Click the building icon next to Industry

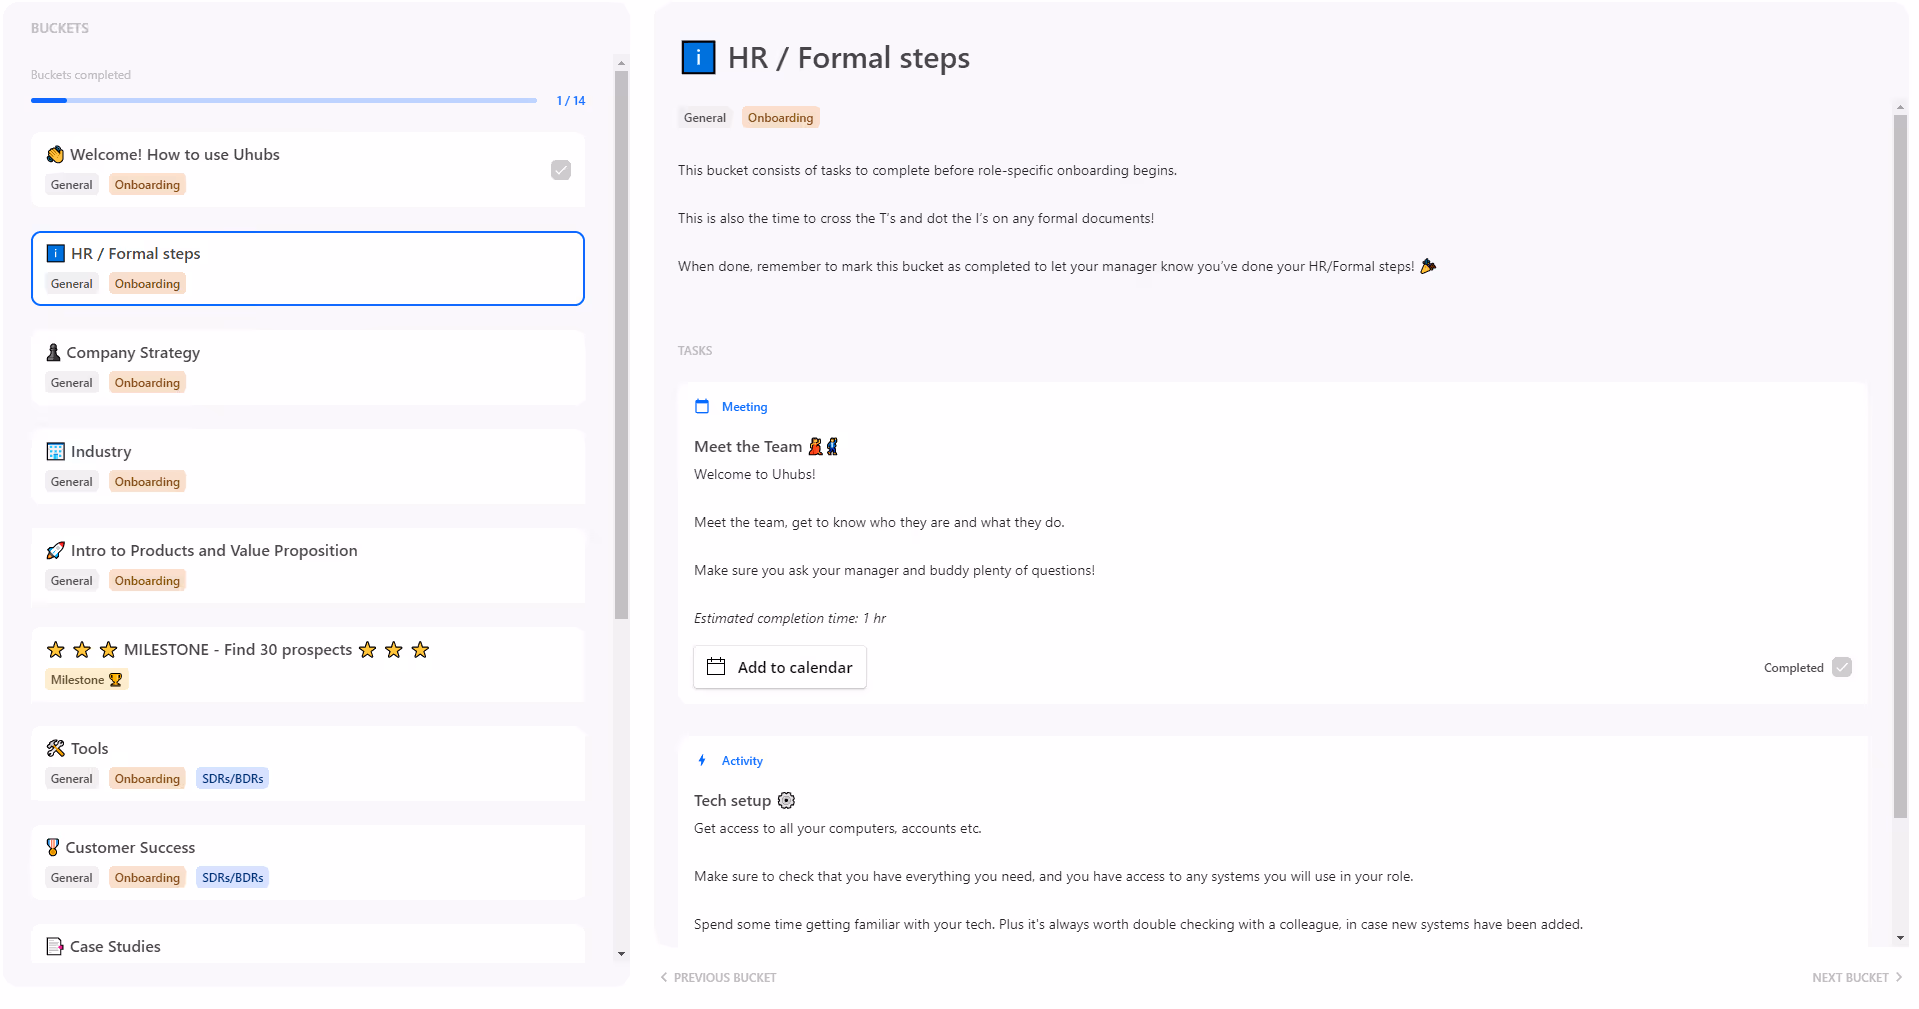(56, 451)
